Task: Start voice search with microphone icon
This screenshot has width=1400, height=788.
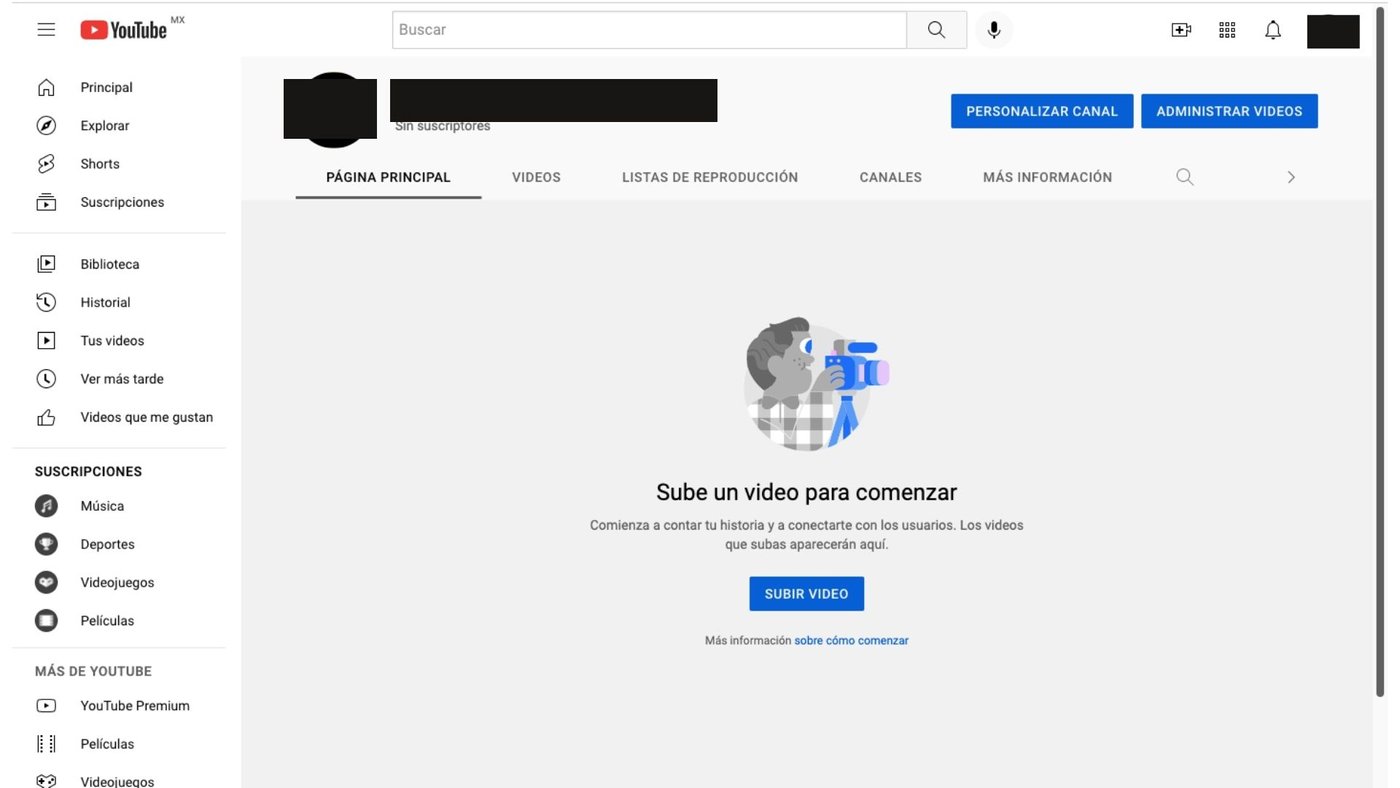Action: [994, 30]
